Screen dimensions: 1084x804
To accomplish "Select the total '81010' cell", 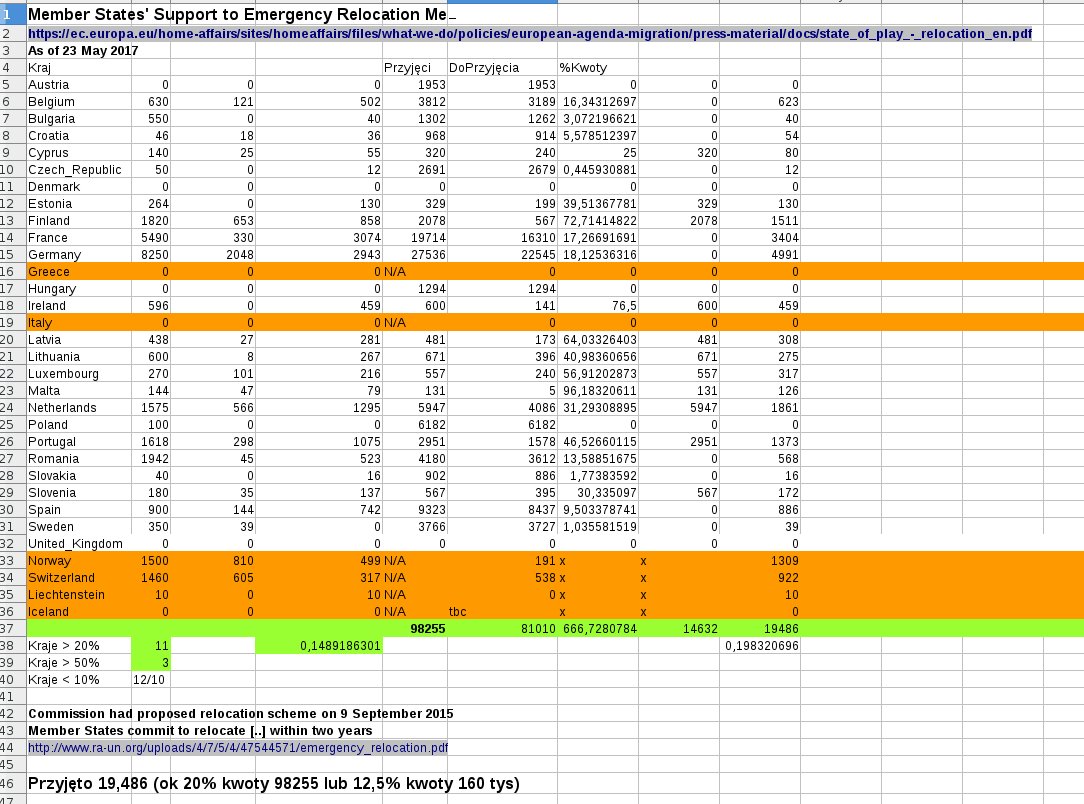I will 502,628.
